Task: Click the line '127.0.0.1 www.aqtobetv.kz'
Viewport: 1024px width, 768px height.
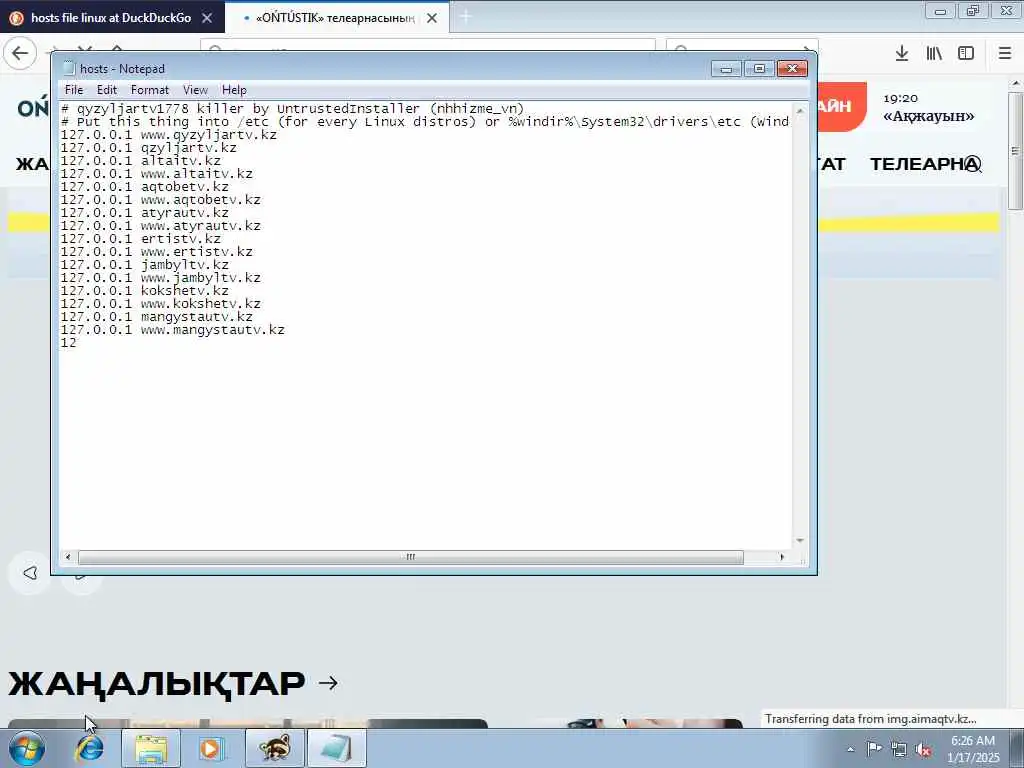Action: click(161, 200)
